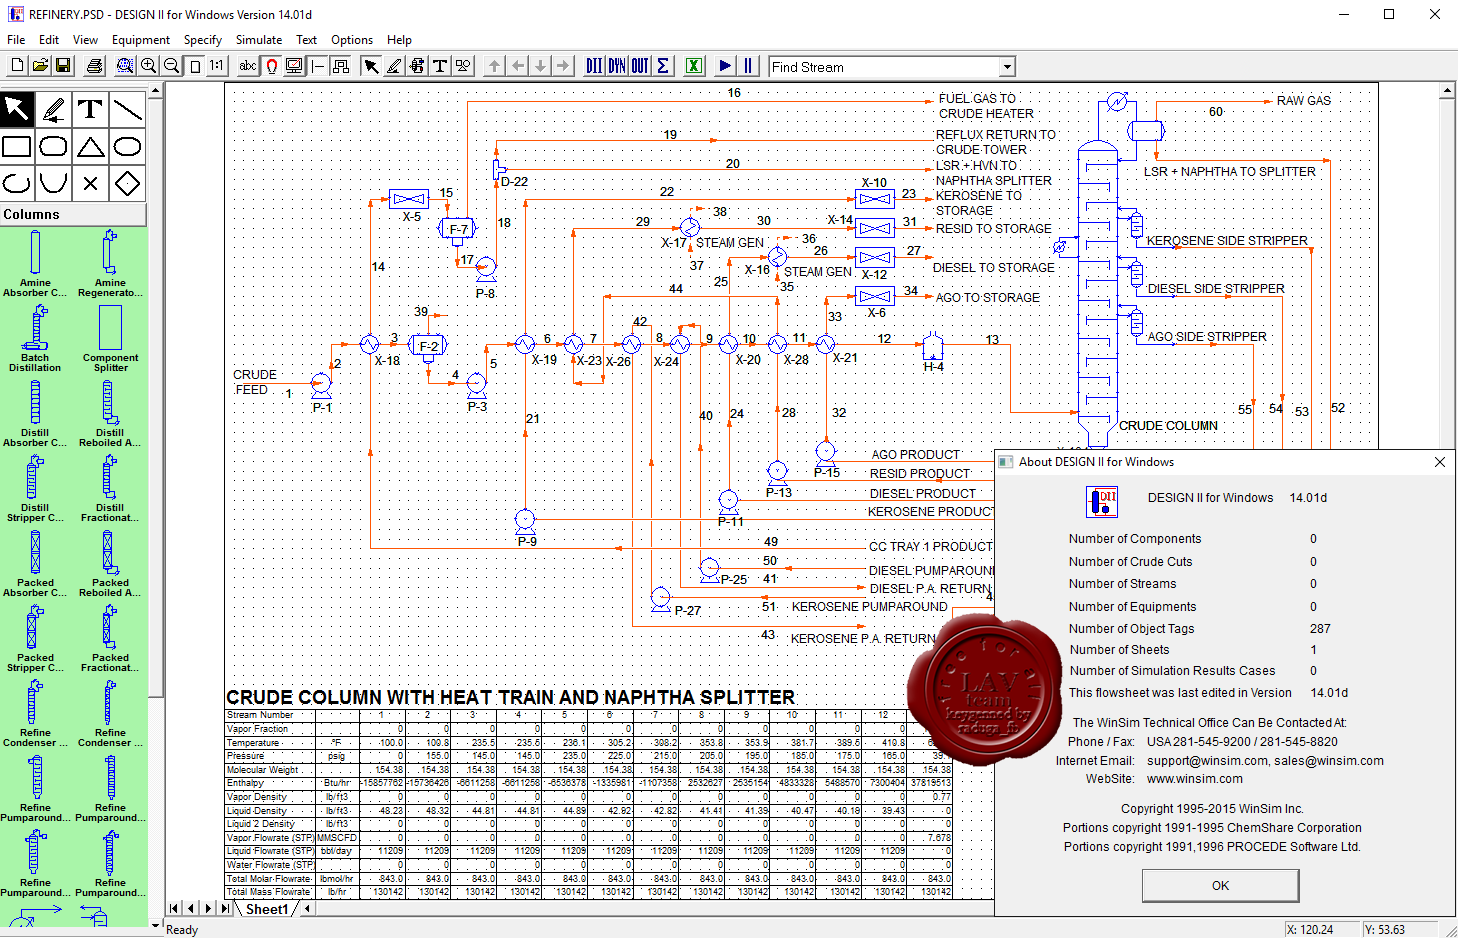
Task: Click OK in the About dialog
Action: tap(1220, 885)
